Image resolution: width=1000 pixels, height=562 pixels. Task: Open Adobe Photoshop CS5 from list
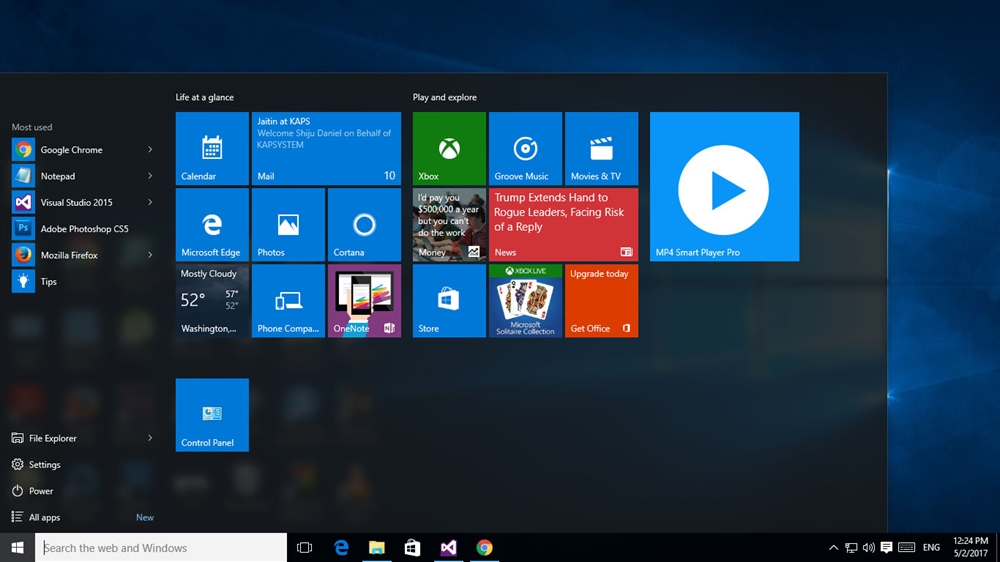click(84, 228)
